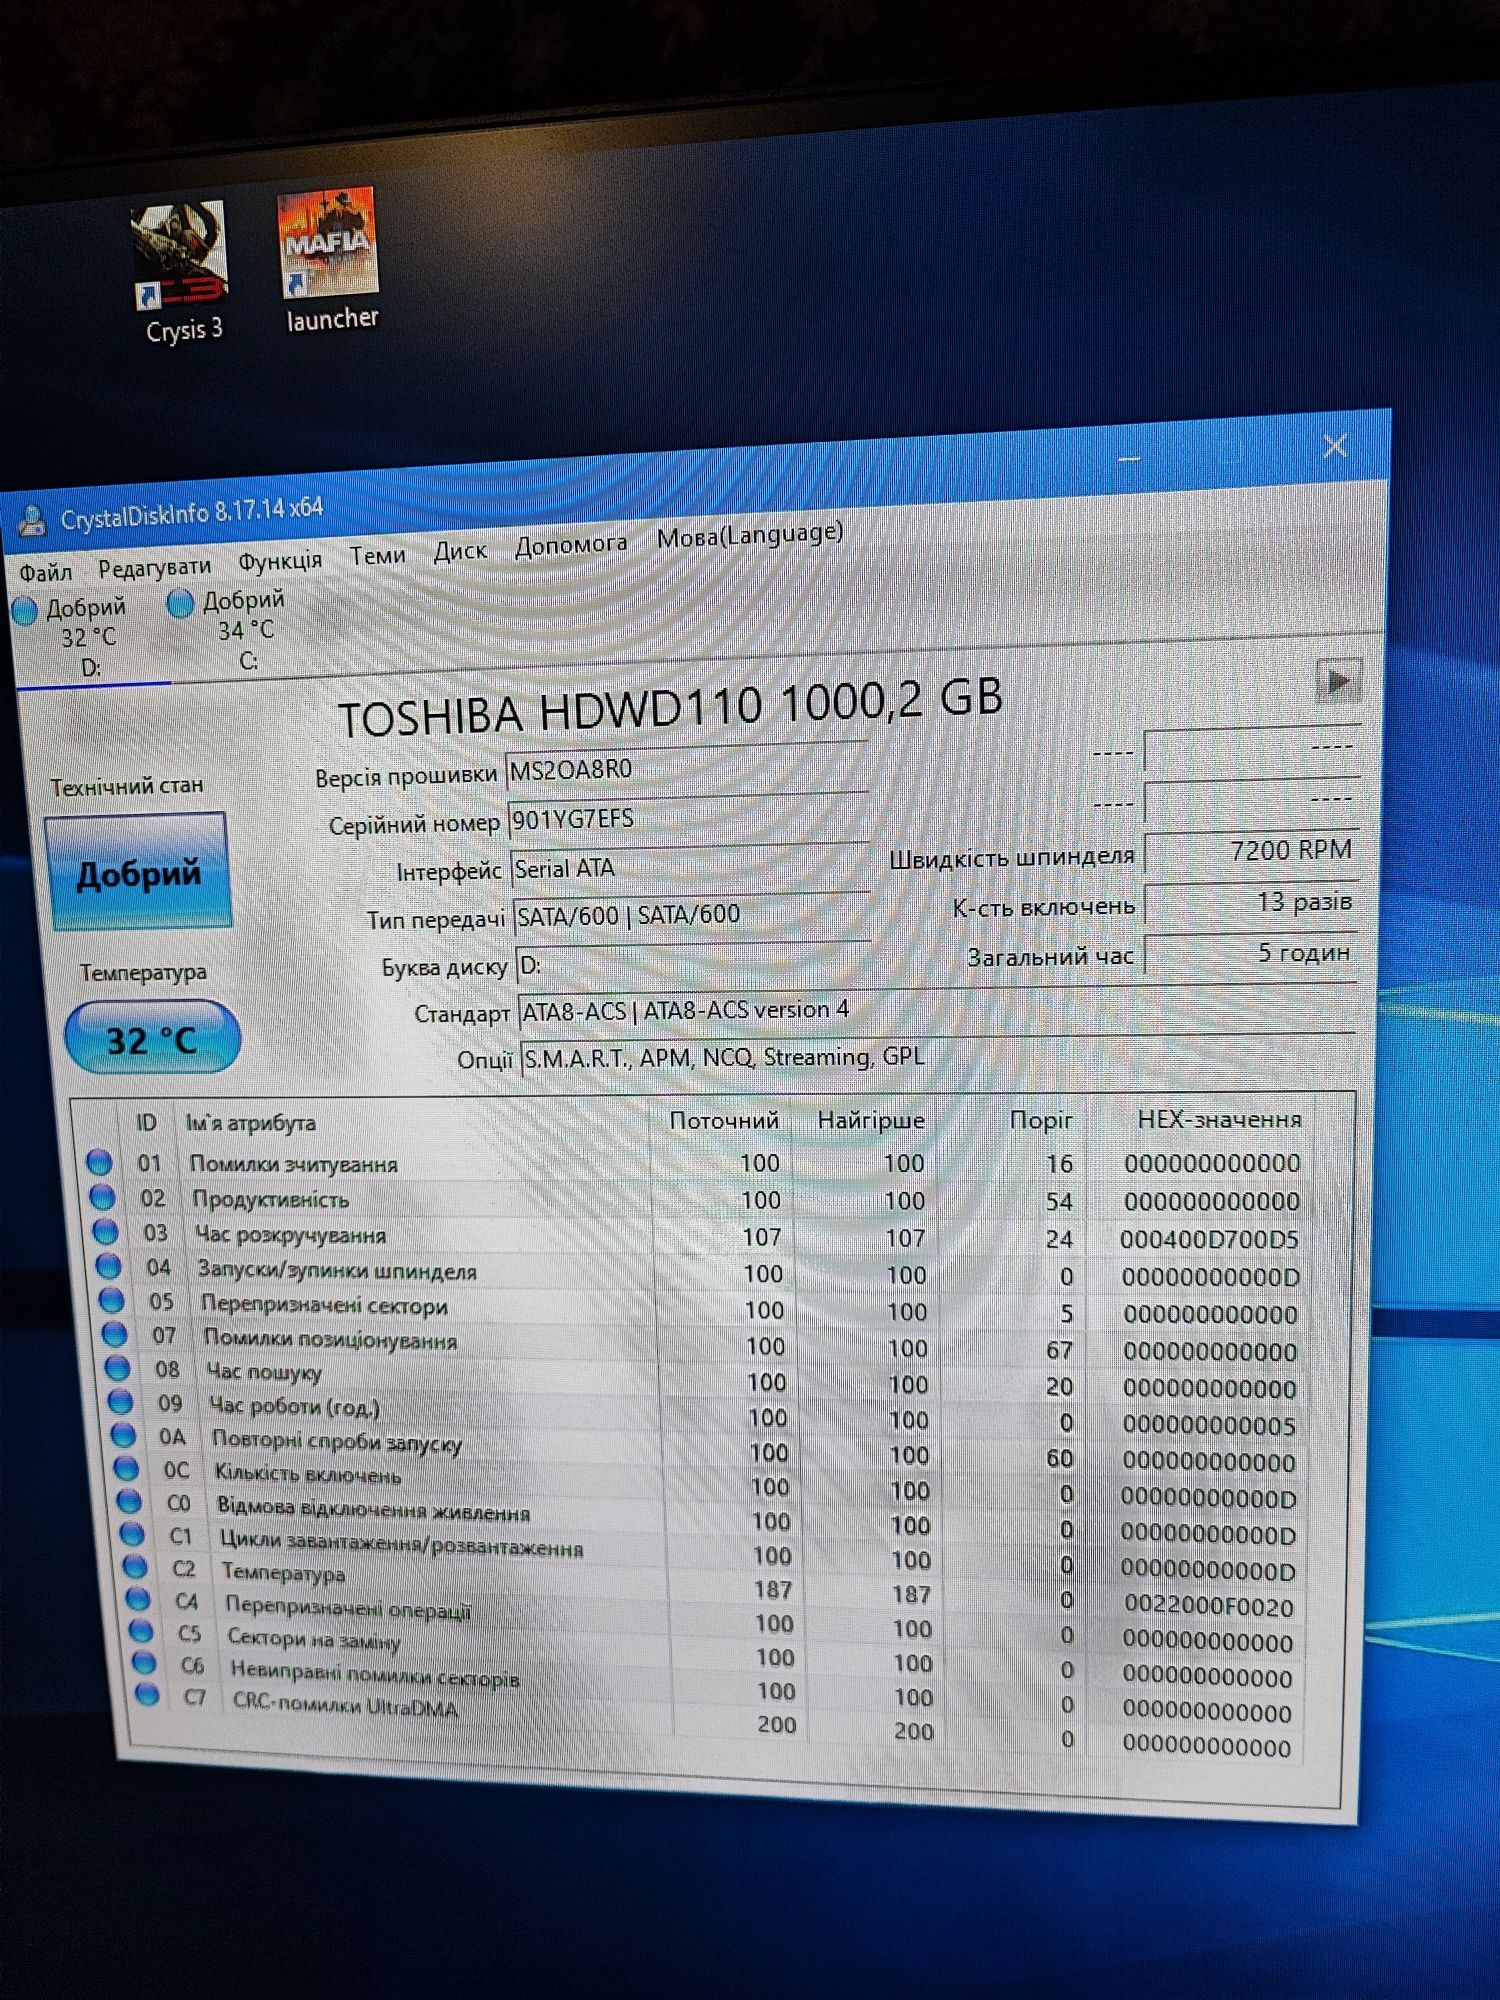
Task: Click power on count field 13 разів
Action: pyautogui.click(x=1251, y=902)
